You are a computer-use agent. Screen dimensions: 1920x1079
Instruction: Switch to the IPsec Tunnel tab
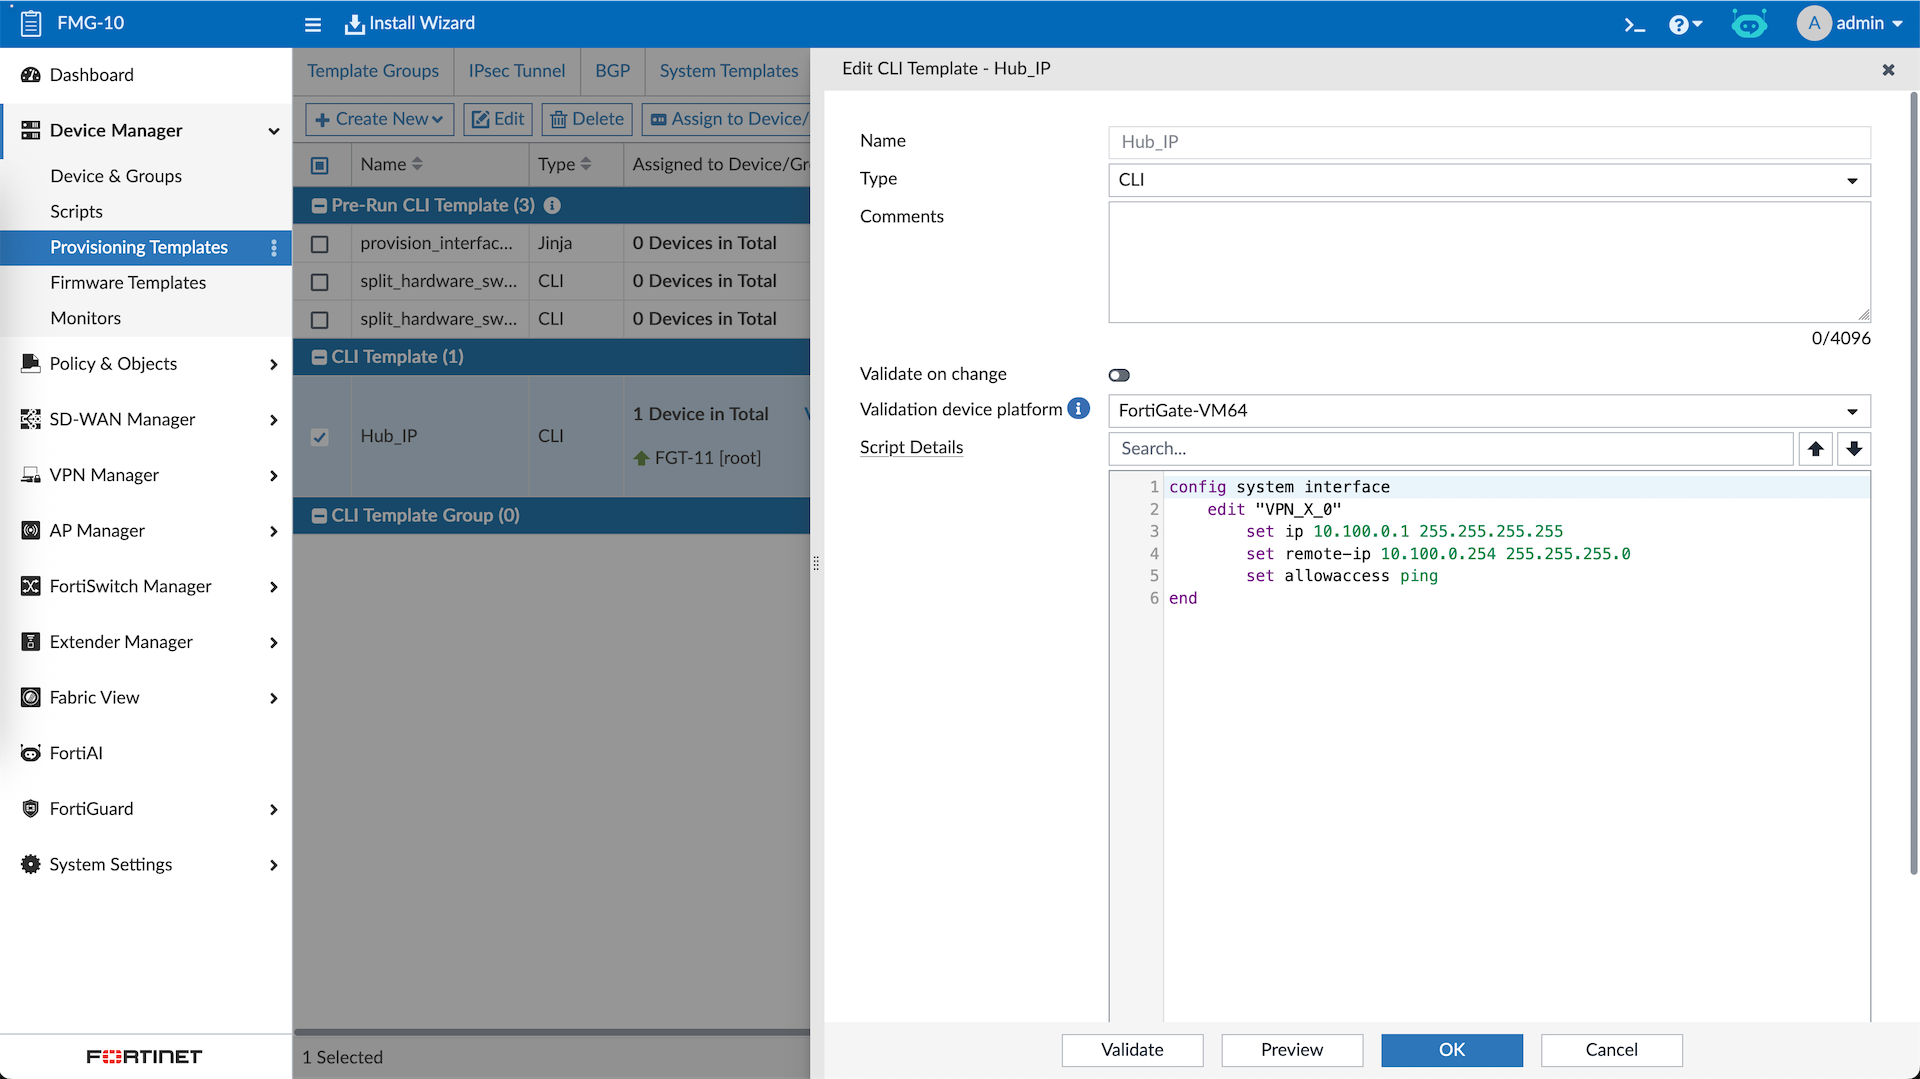coord(516,71)
